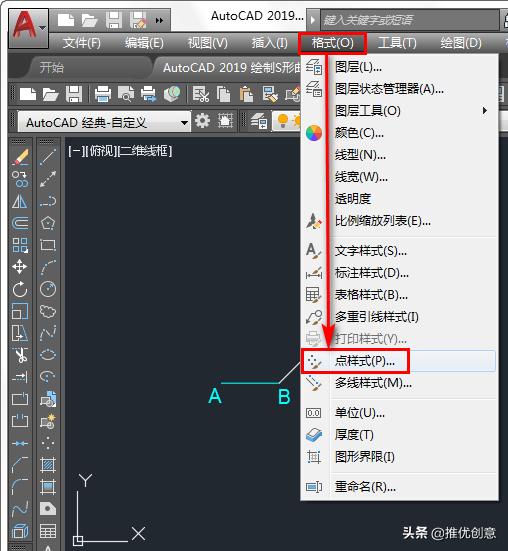Open Workspace Settings gear icon

(x=202, y=121)
